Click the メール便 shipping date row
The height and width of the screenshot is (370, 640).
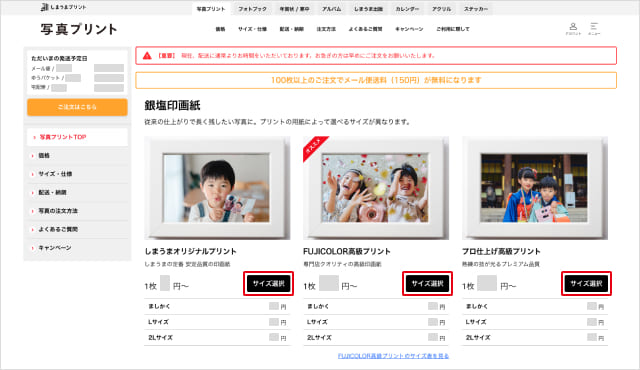pos(78,68)
